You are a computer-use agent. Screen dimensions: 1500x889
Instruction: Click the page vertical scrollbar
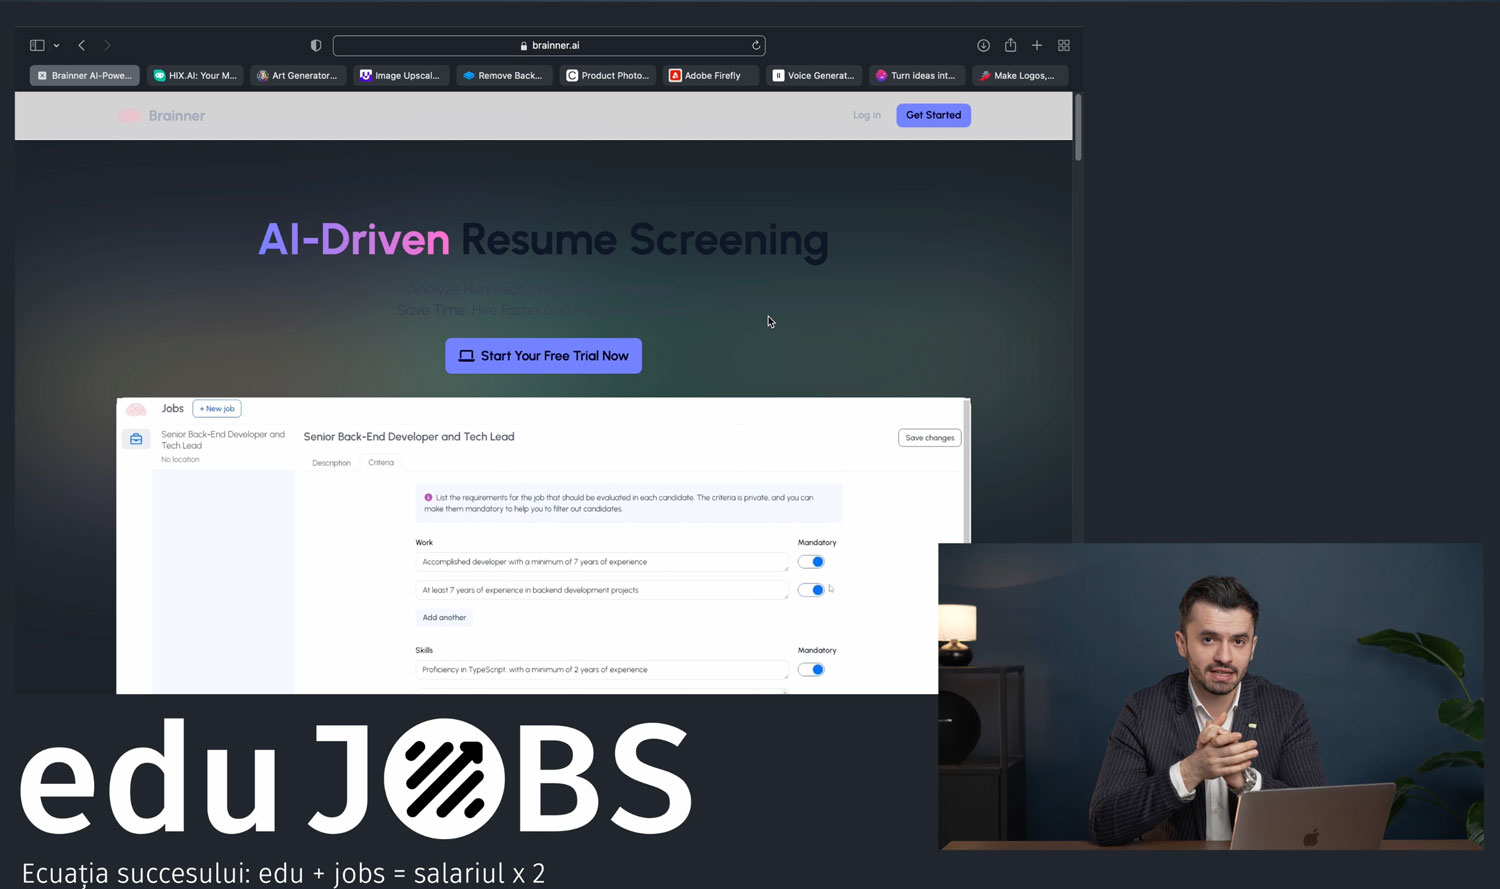pos(1077,128)
